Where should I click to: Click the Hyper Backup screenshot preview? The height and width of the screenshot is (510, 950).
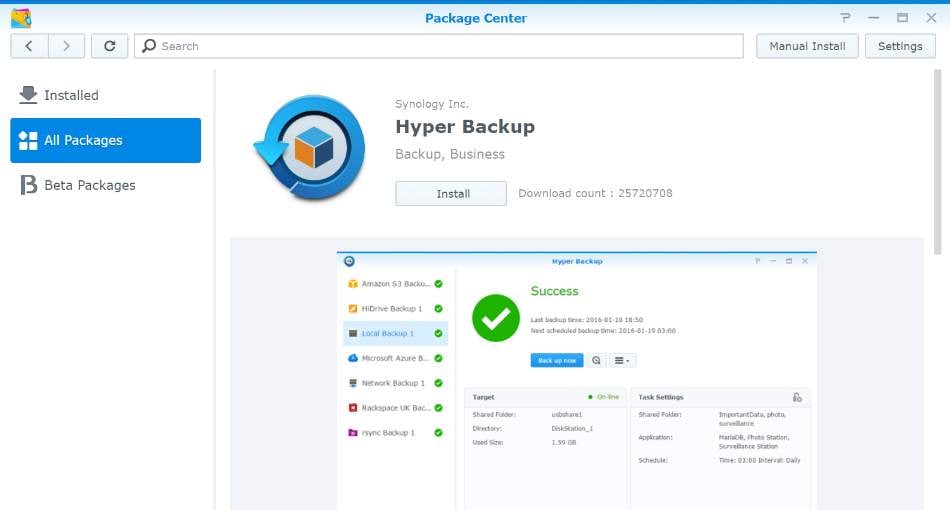tap(577, 380)
